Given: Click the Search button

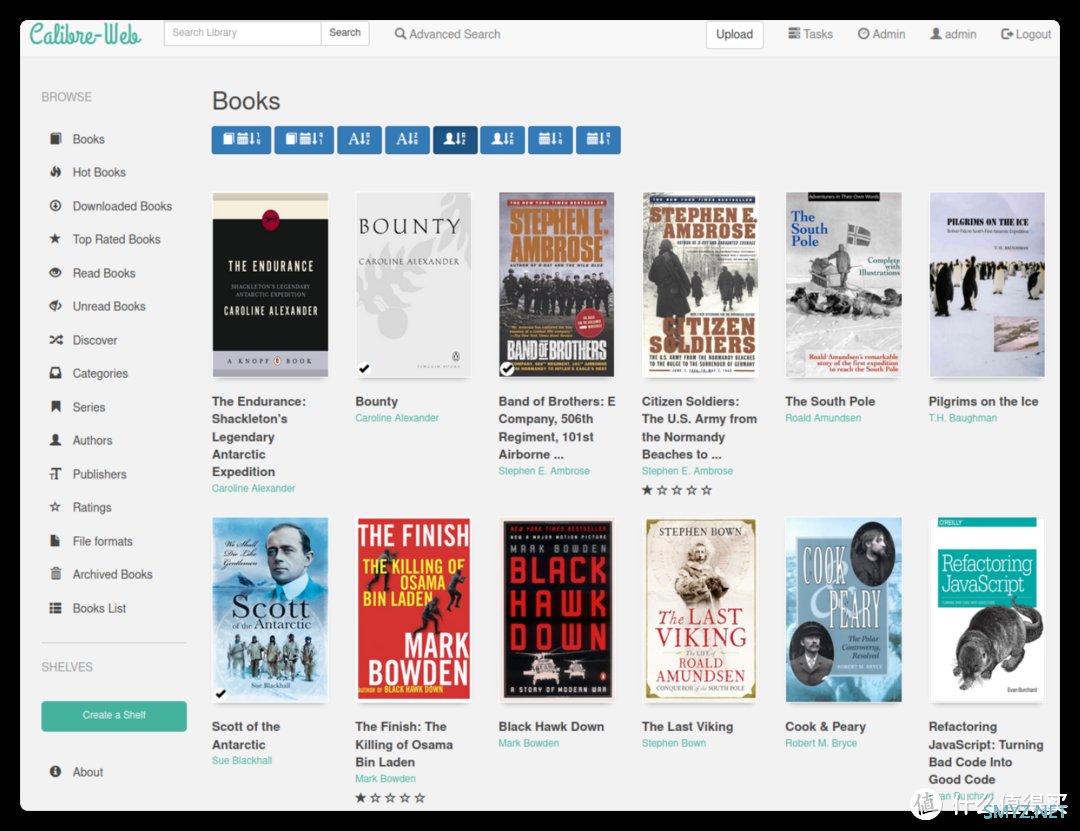Looking at the screenshot, I should [345, 33].
